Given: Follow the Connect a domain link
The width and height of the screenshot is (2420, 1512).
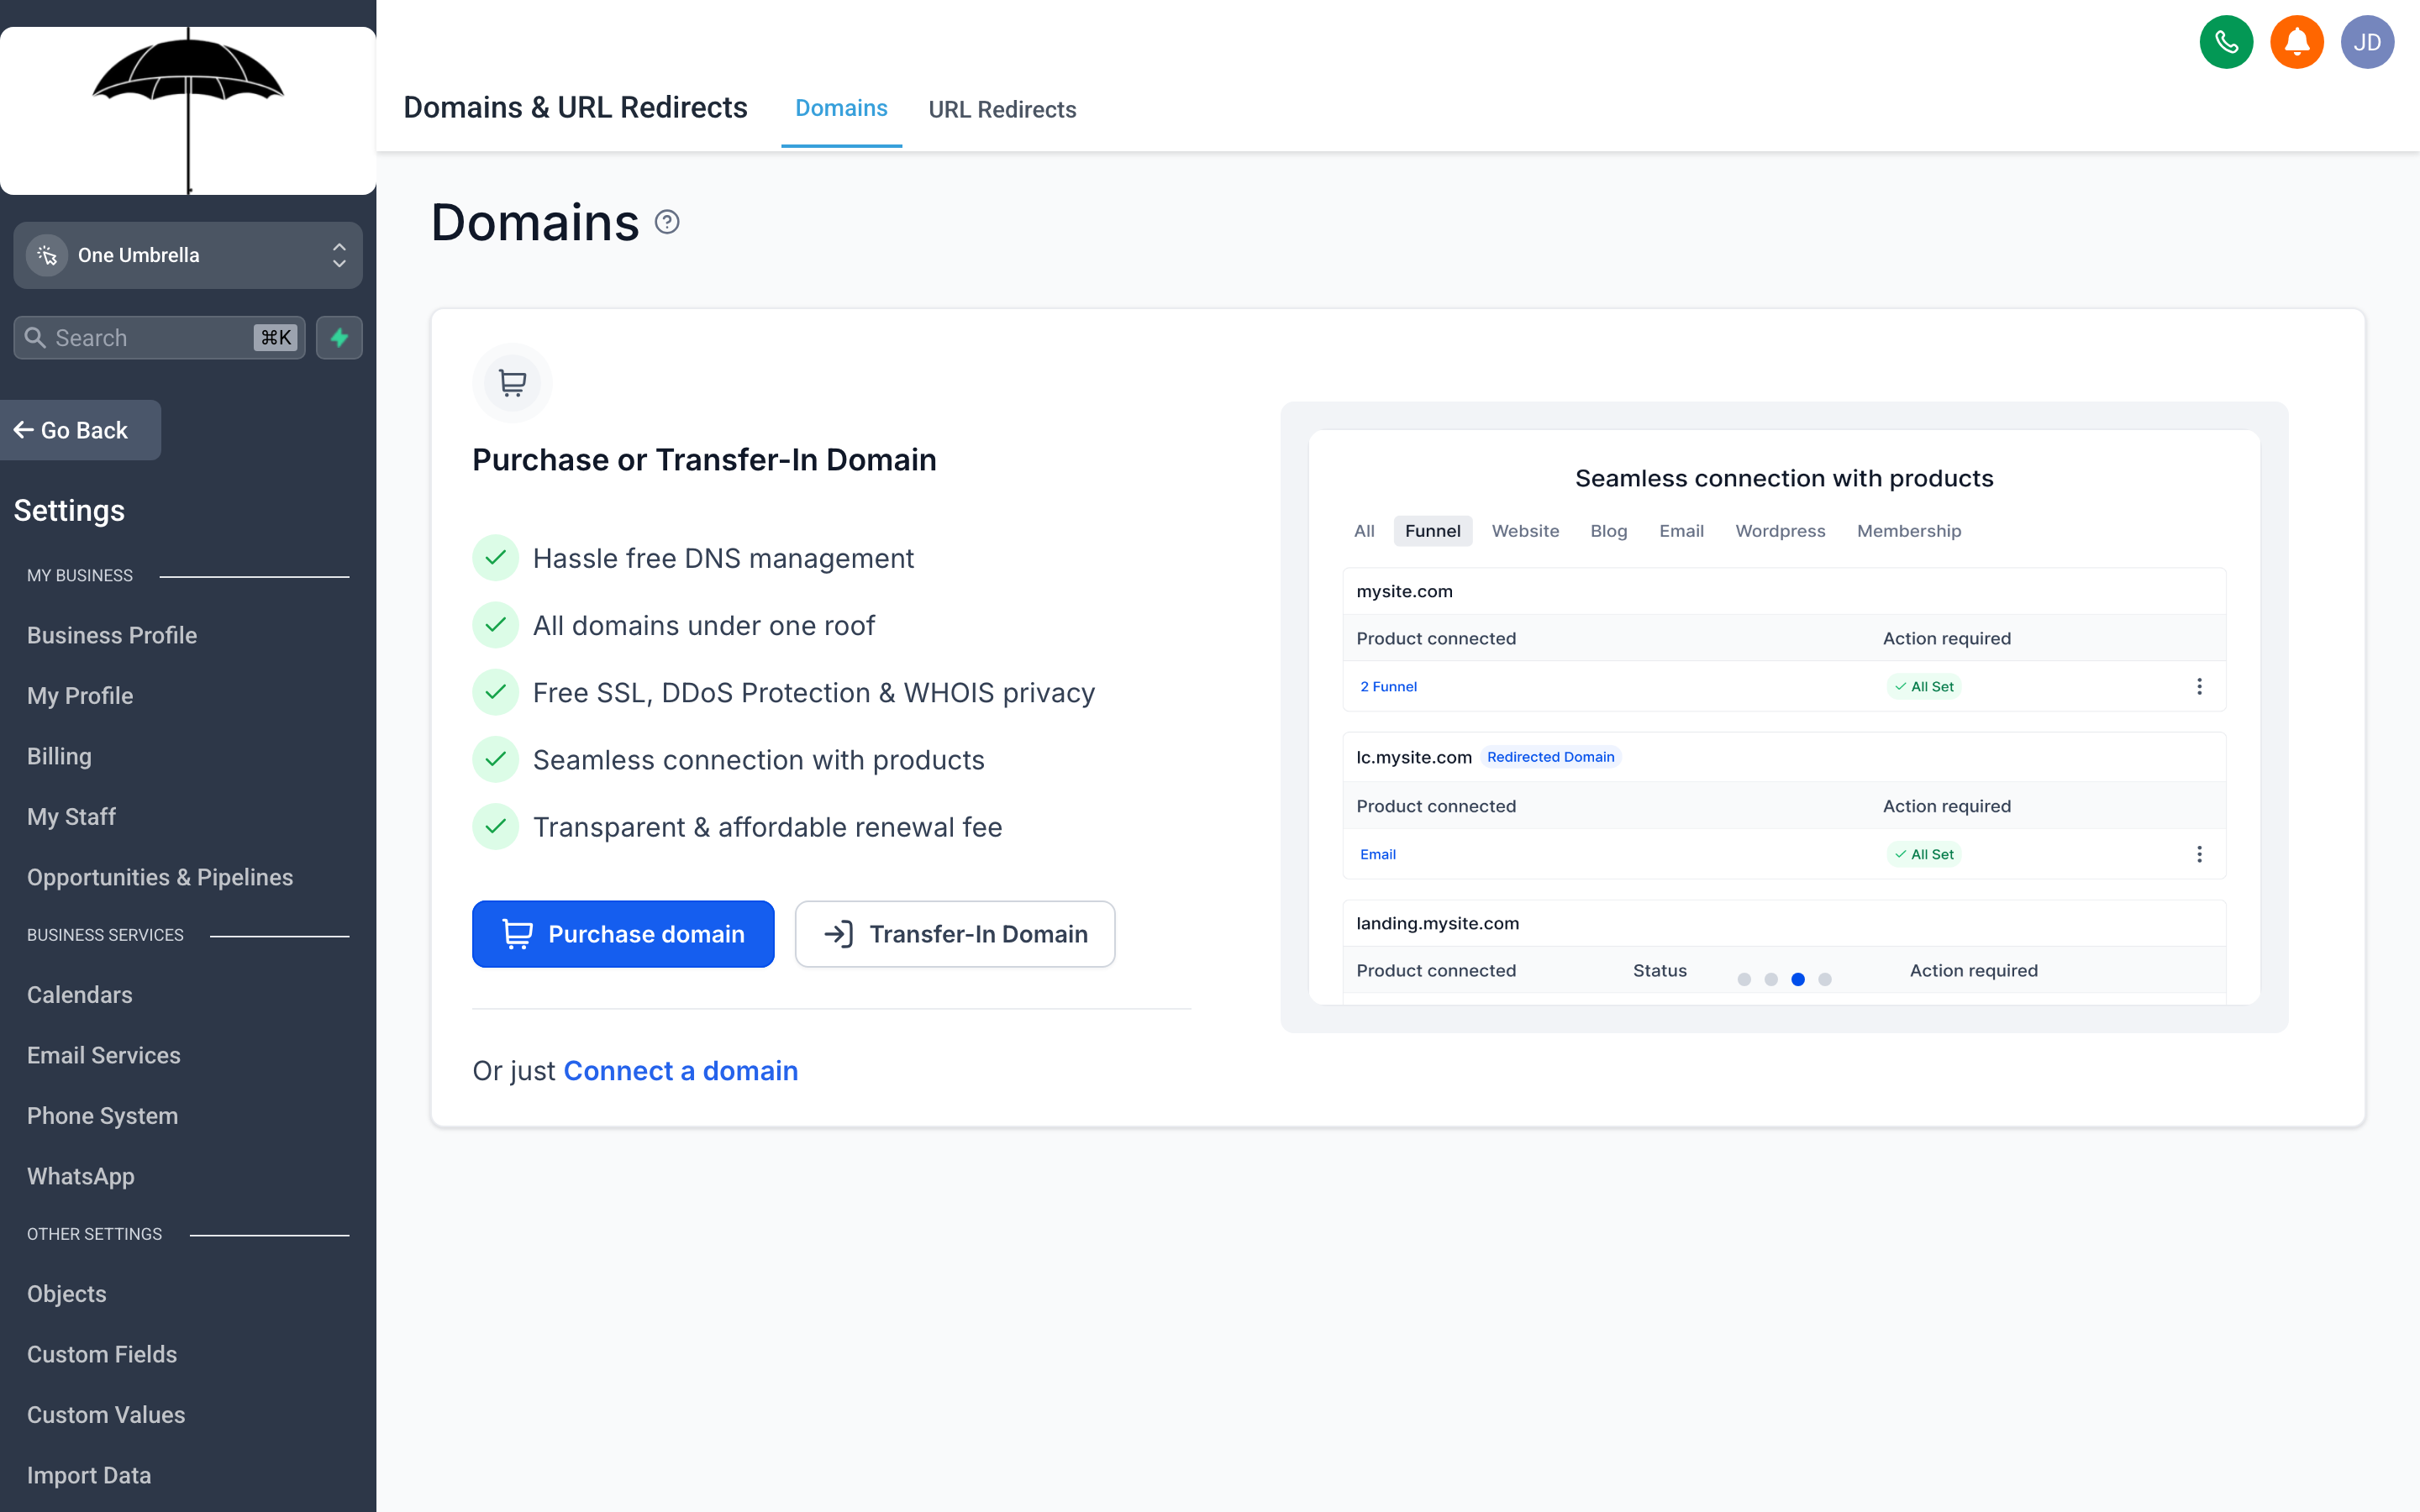Looking at the screenshot, I should (681, 1071).
